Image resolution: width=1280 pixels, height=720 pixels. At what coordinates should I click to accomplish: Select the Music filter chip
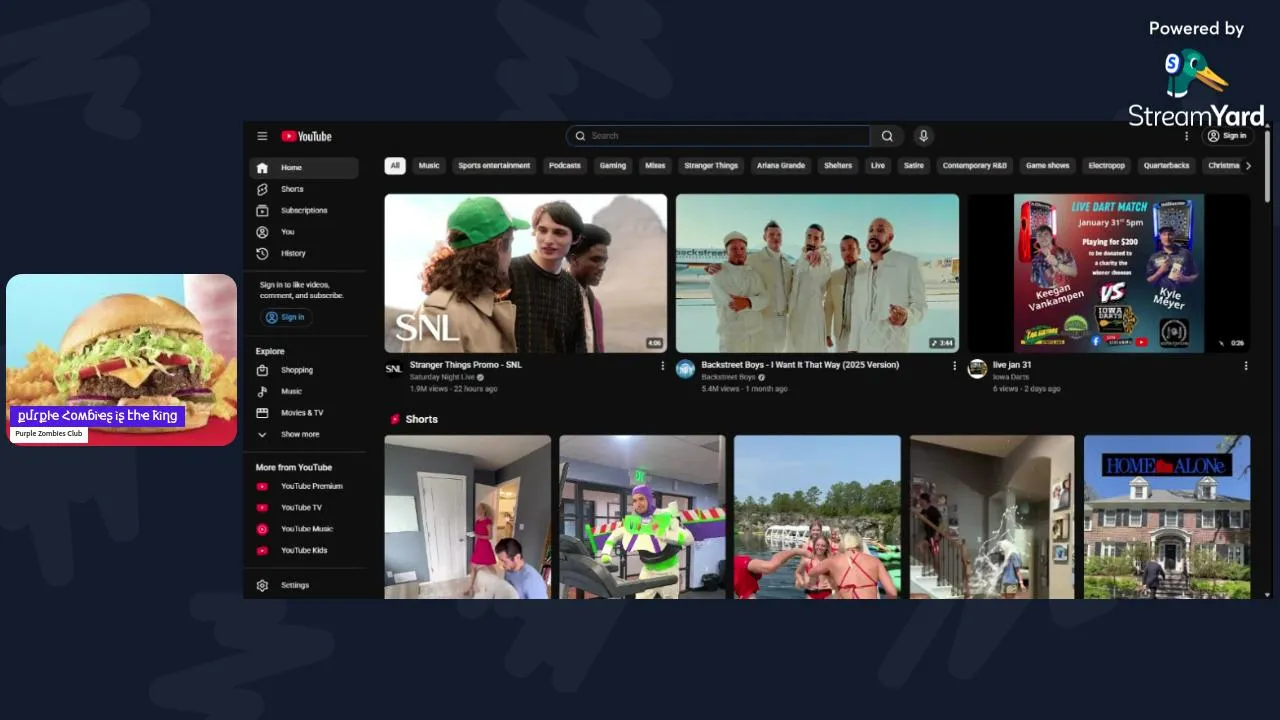click(x=429, y=166)
